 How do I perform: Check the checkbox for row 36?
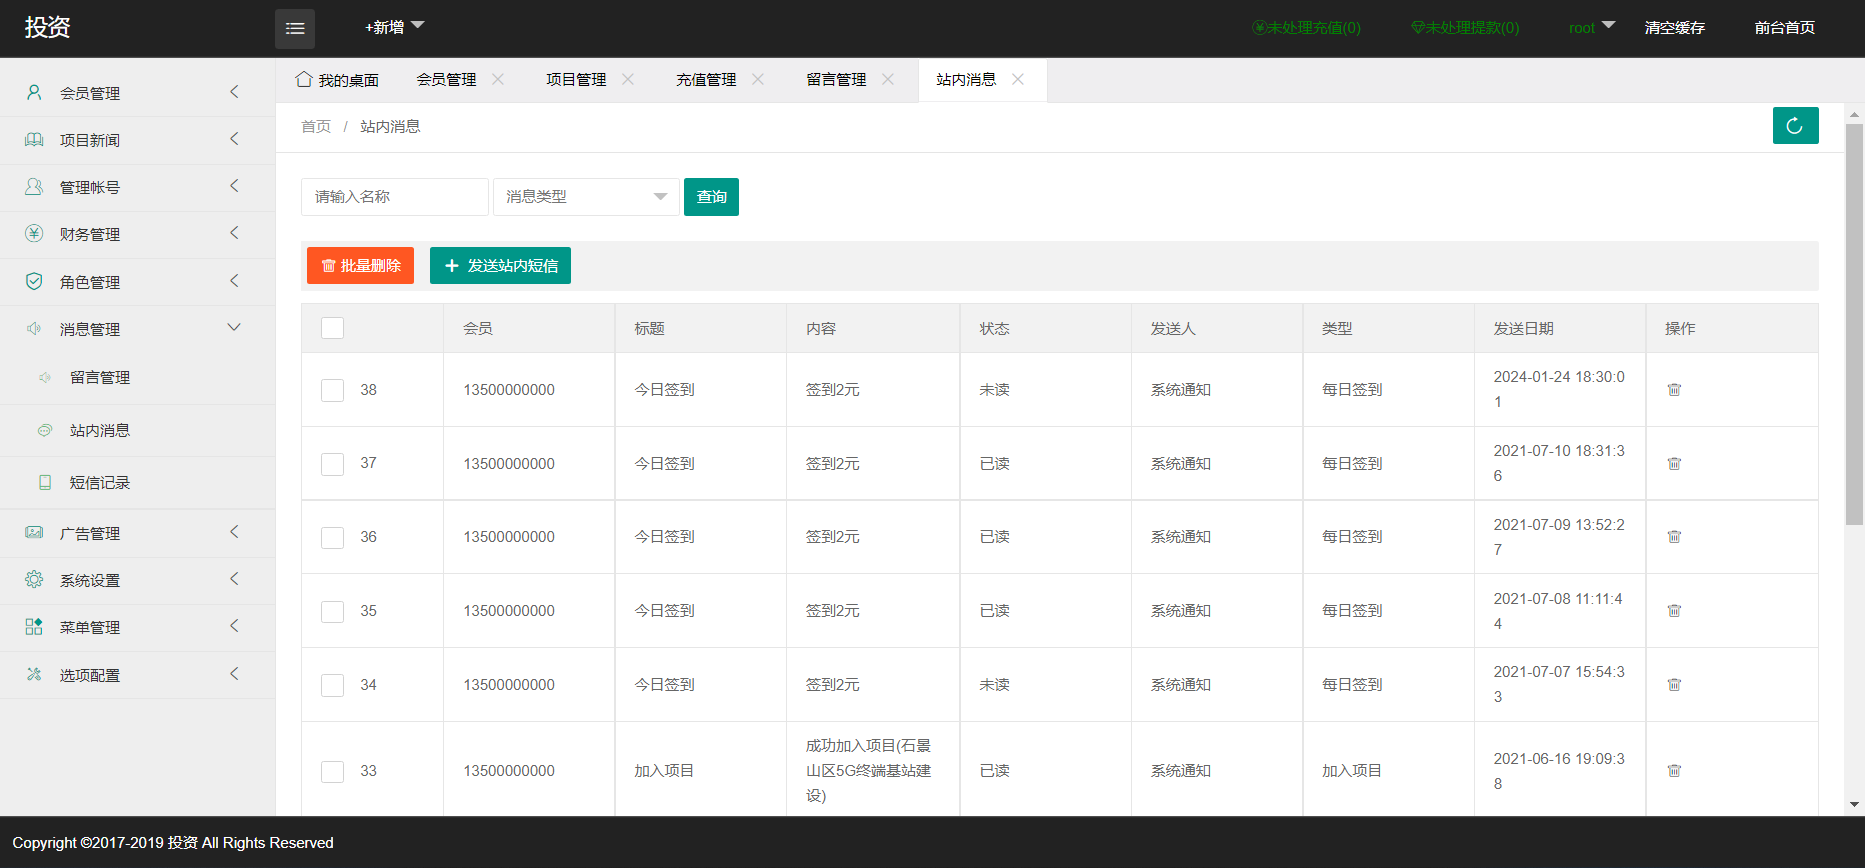click(x=332, y=537)
